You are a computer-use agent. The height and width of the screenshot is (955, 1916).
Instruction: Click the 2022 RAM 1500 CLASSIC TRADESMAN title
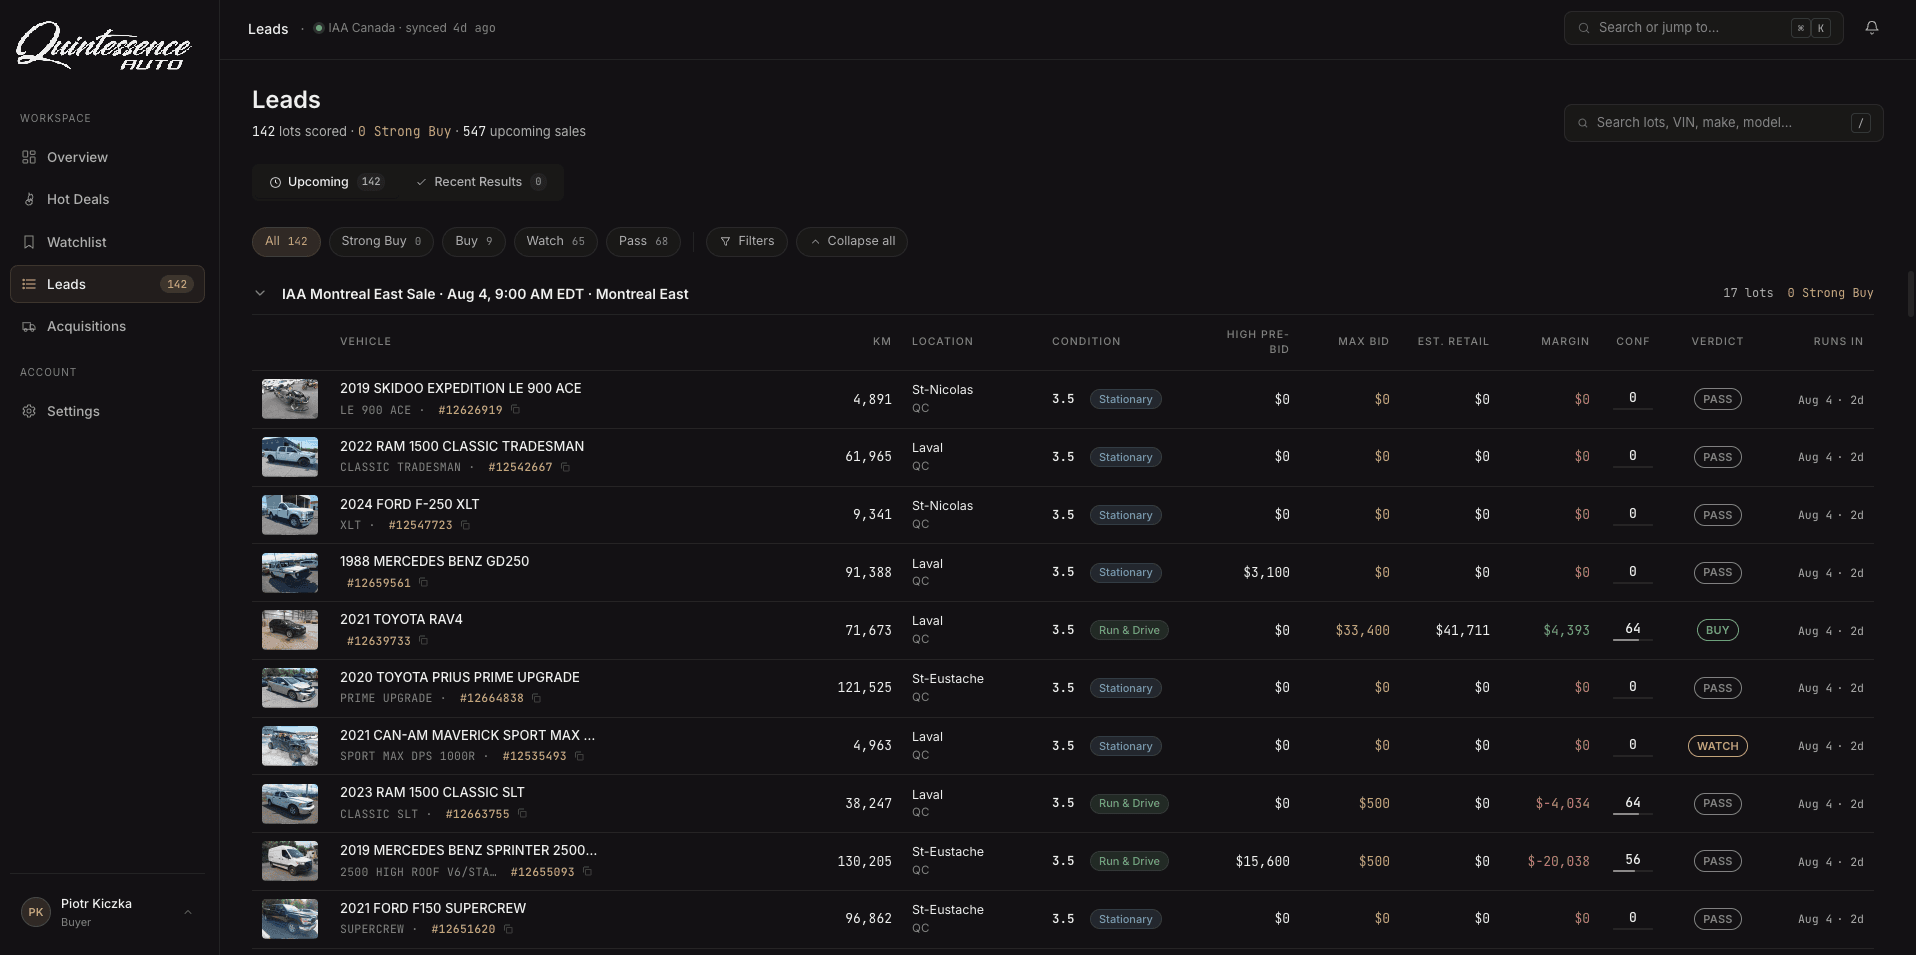[462, 446]
